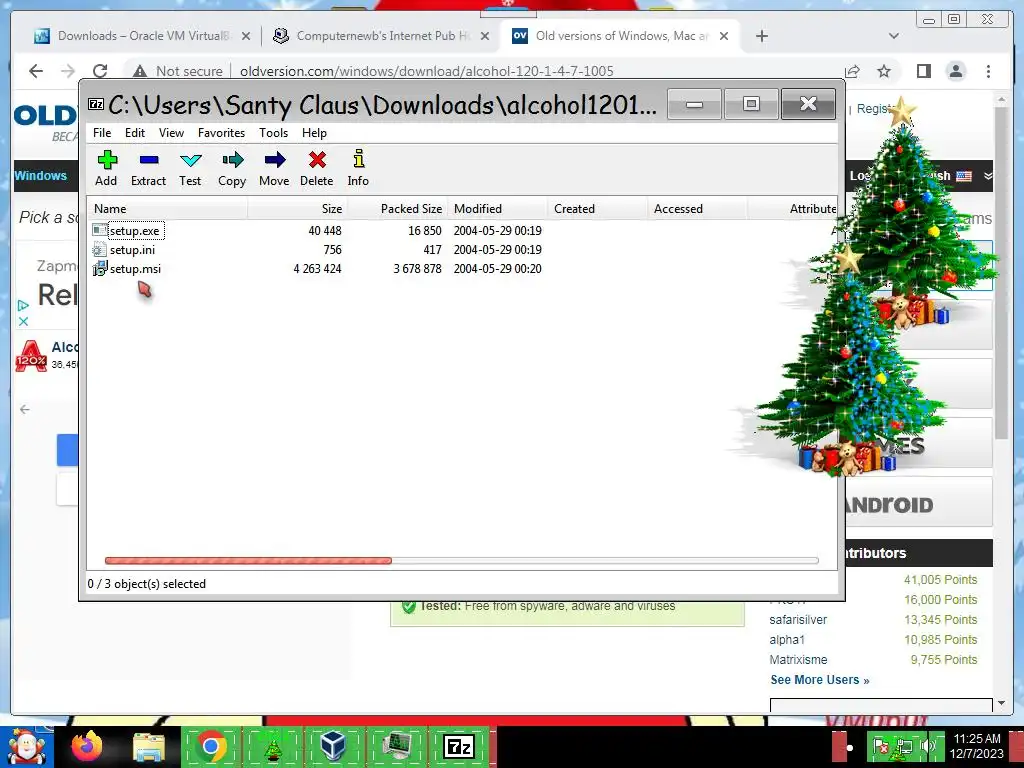
Task: Select the setup.exe file icon
Action: (x=99, y=230)
